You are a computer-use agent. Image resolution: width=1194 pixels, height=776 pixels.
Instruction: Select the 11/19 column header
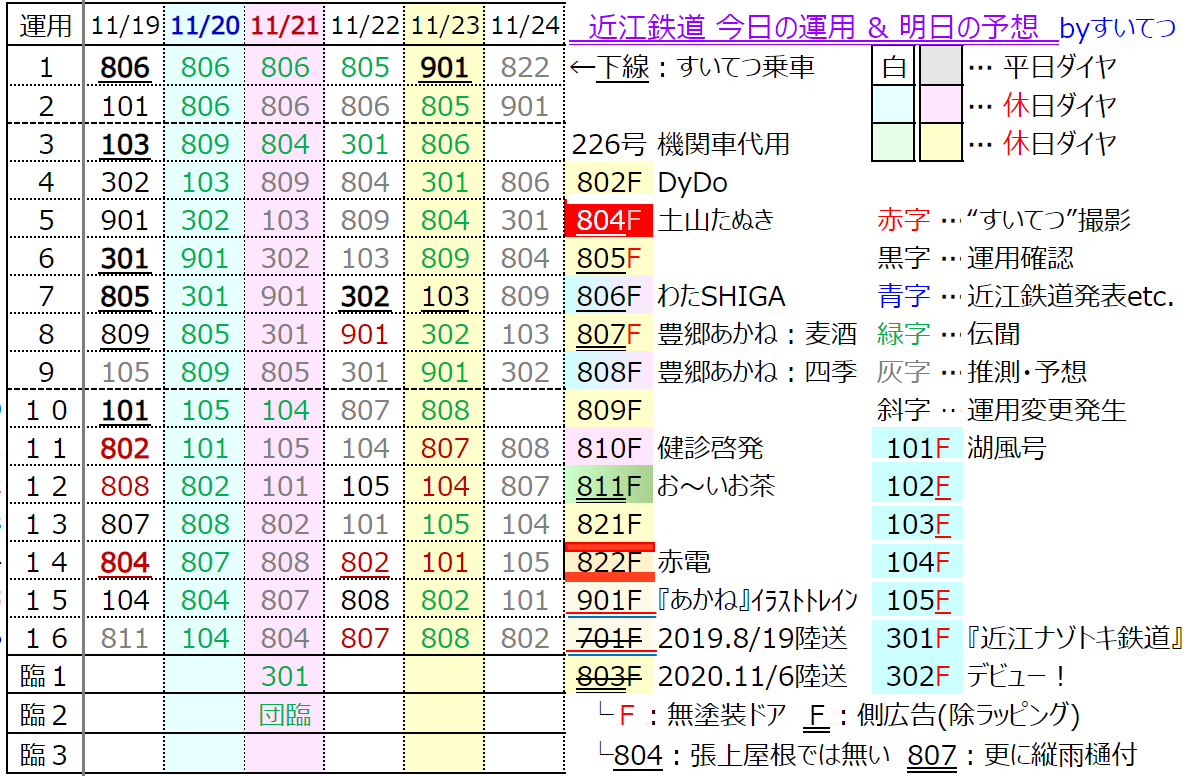pos(125,27)
